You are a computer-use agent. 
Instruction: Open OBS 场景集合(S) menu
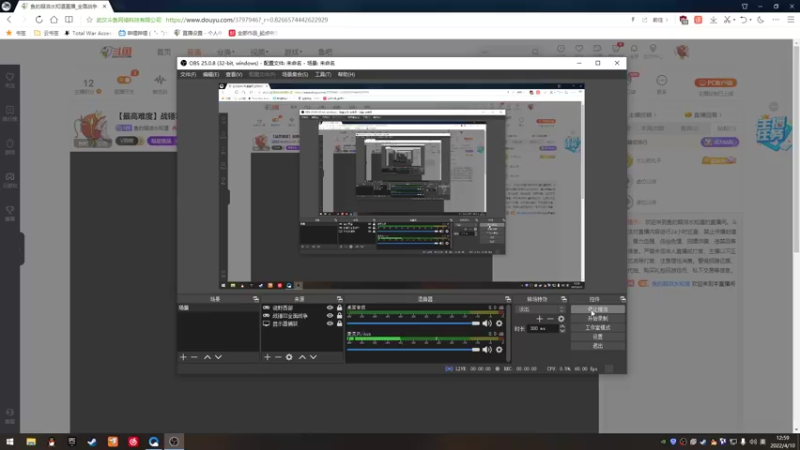pyautogui.click(x=295, y=74)
